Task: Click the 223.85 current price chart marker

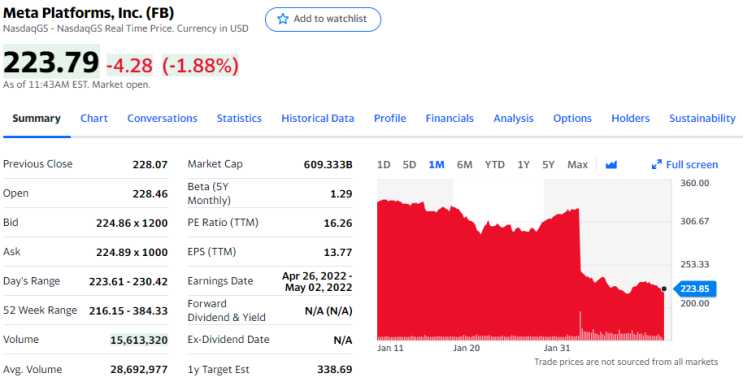Action: tap(695, 289)
